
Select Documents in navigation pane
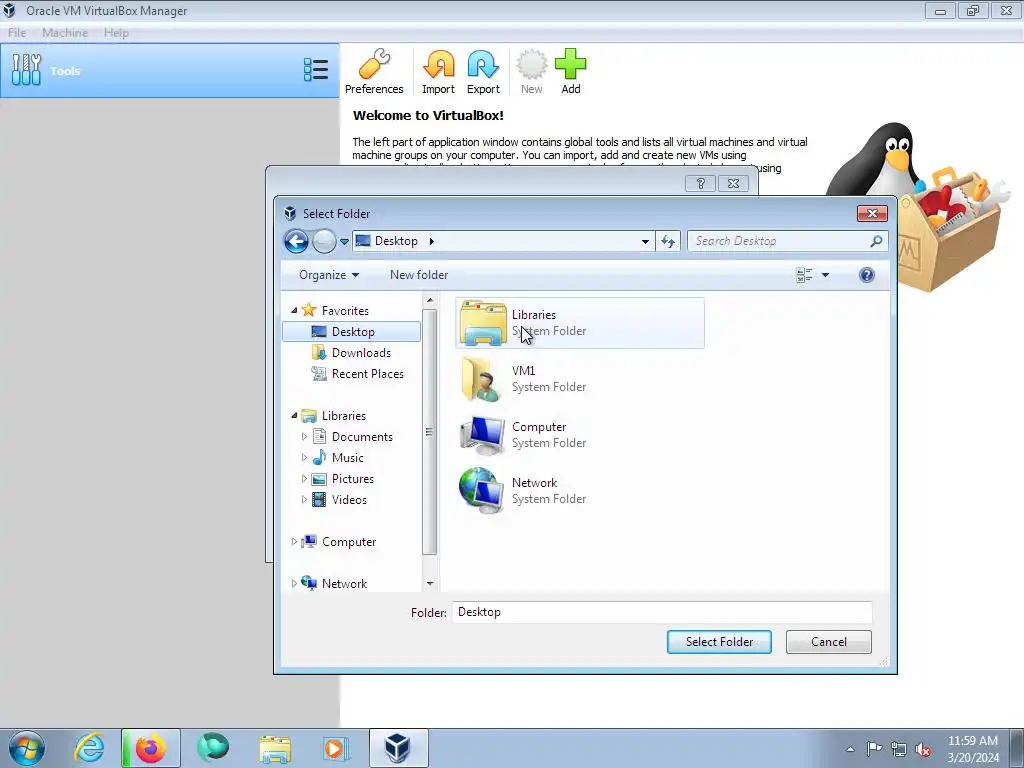[x=353, y=436]
